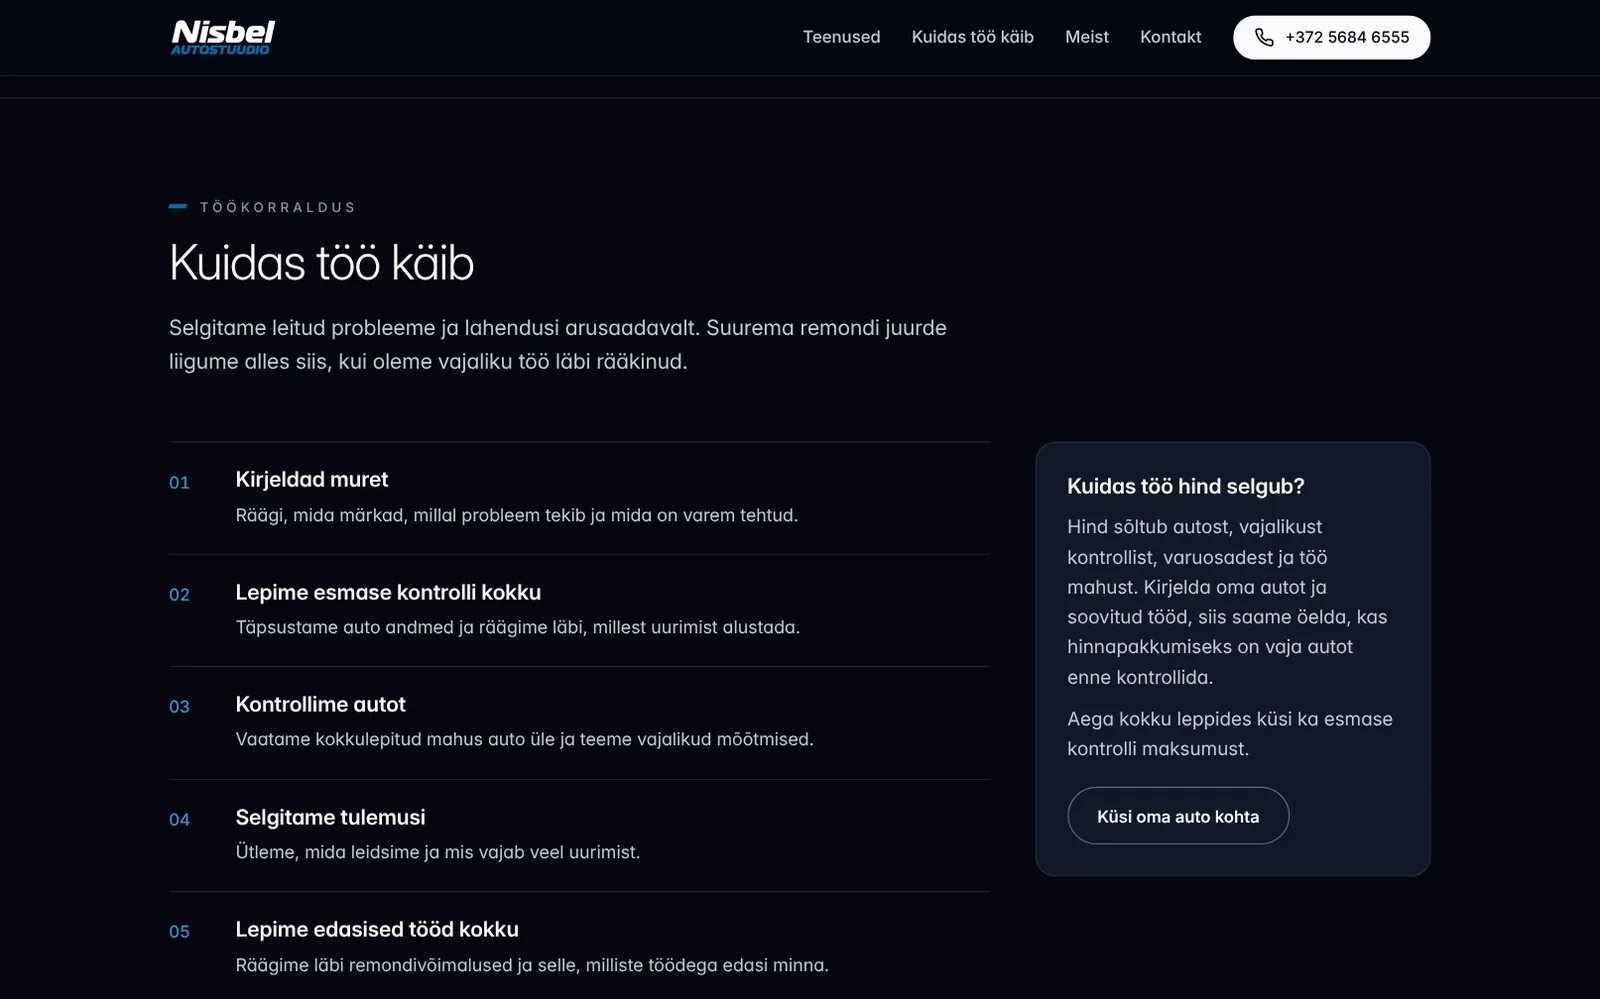1600x999 pixels.
Task: Click step number 04
Action: tap(179, 820)
